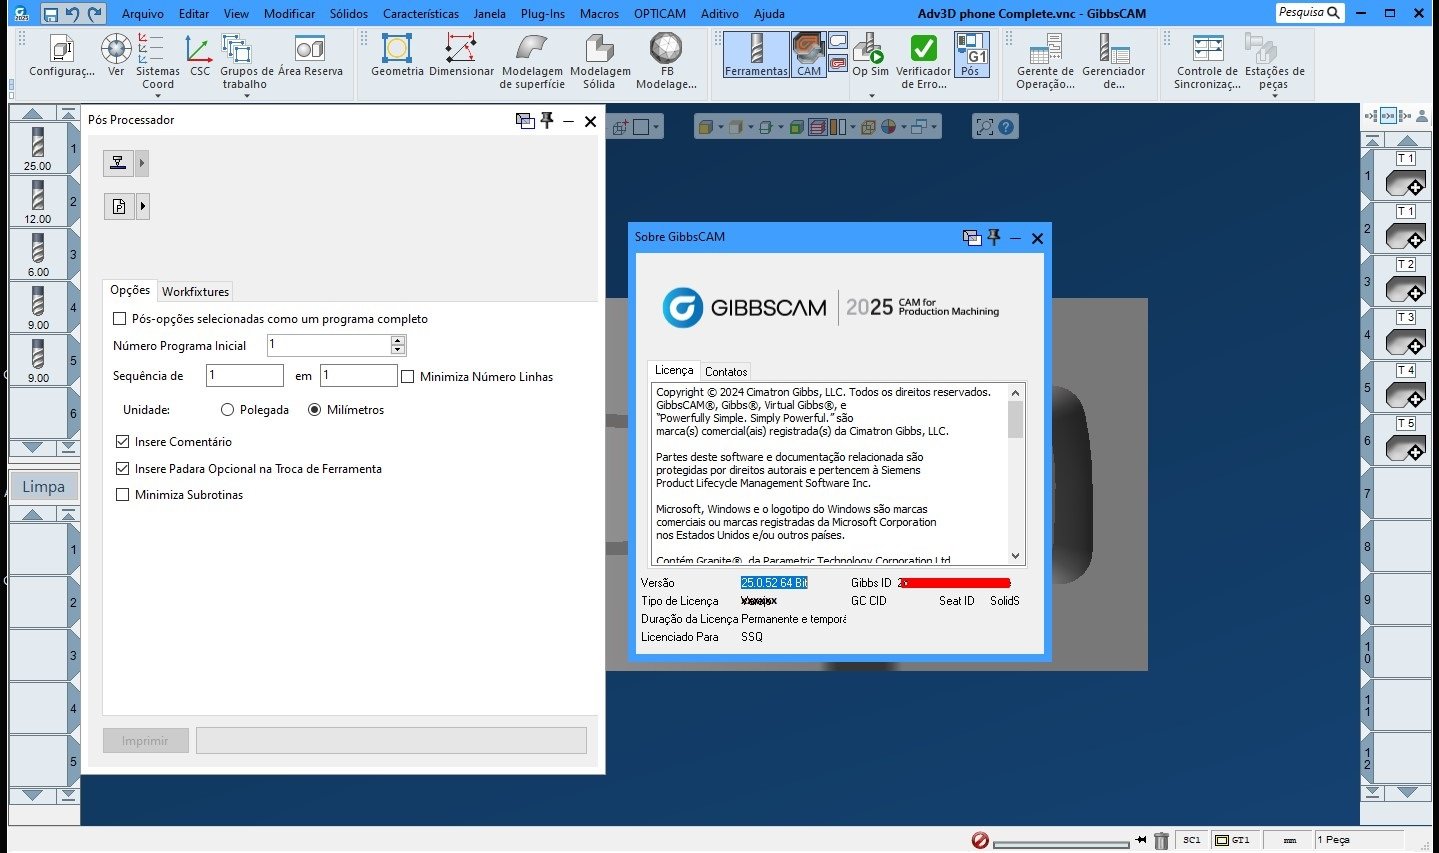Screen dimensions: 1439x853
Task: Select the Pós processor icon
Action: coord(971,55)
